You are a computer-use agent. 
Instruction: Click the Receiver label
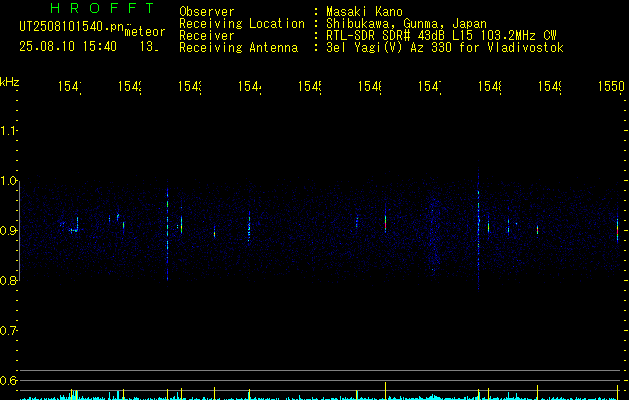point(207,36)
